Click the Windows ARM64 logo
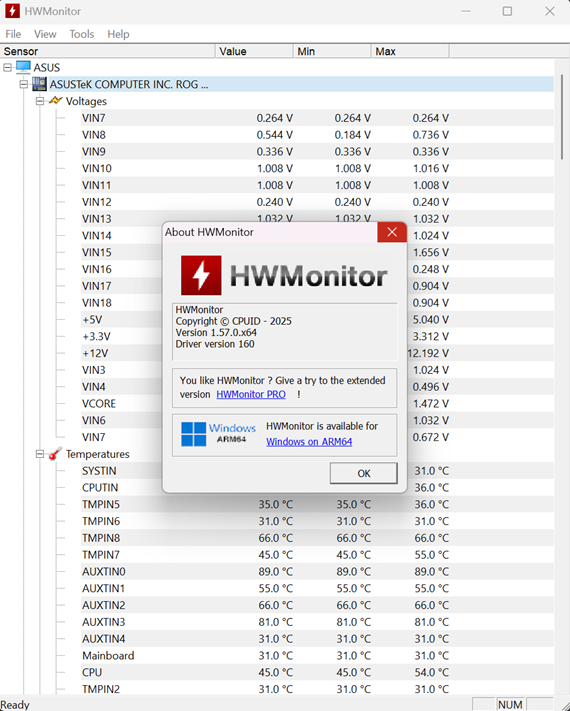The height and width of the screenshot is (711, 570). tap(218, 433)
